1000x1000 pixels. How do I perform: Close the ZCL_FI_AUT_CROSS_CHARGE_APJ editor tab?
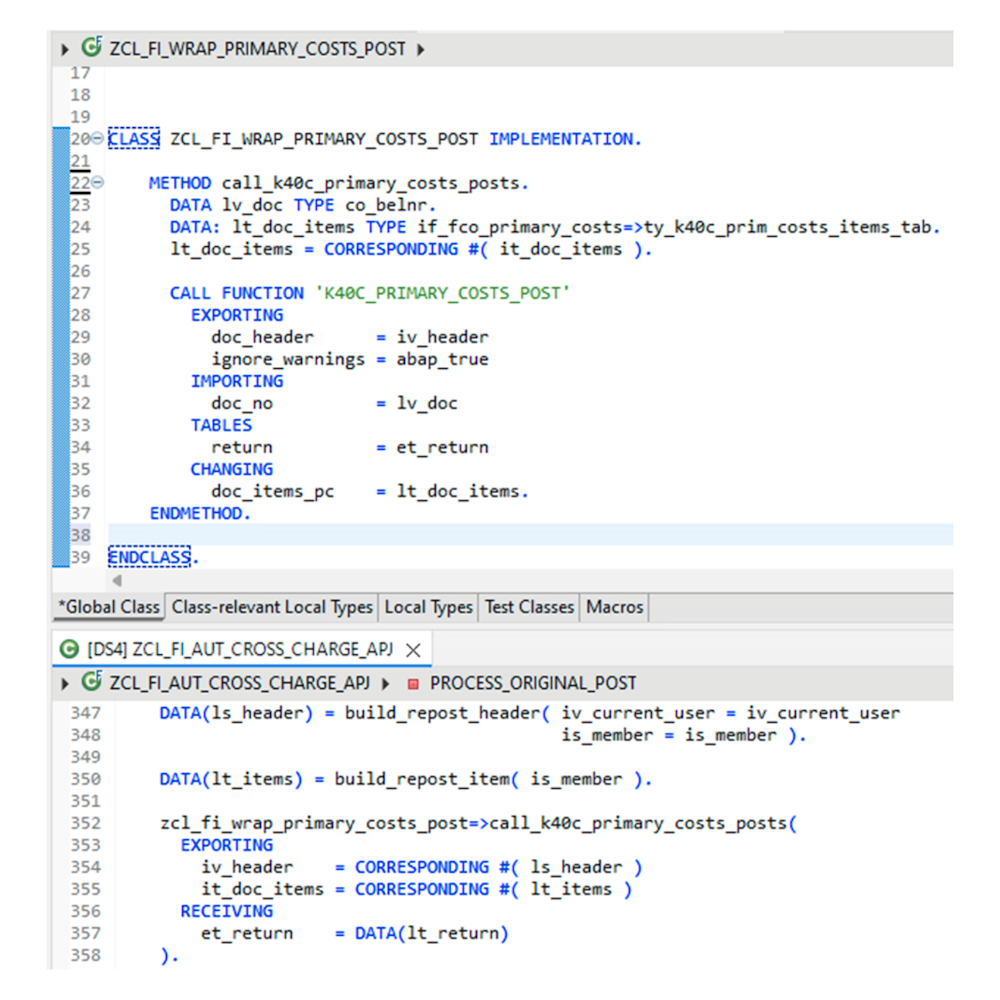413,650
